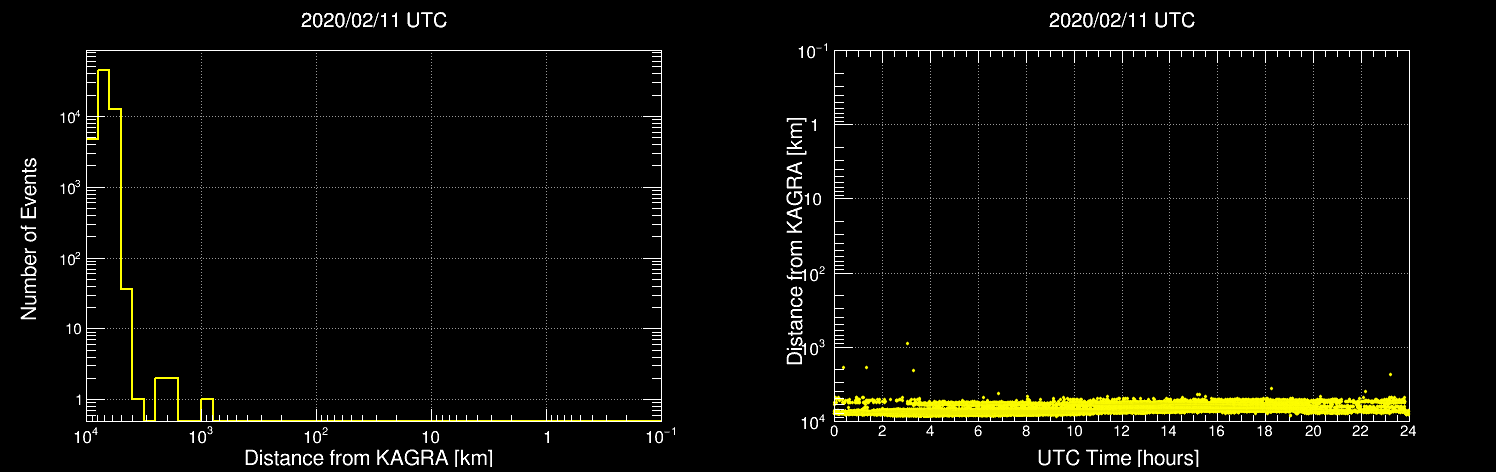The width and height of the screenshot is (1496, 472).
Task: Click the 16 tick on UTC Time axis
Action: pos(1218,431)
